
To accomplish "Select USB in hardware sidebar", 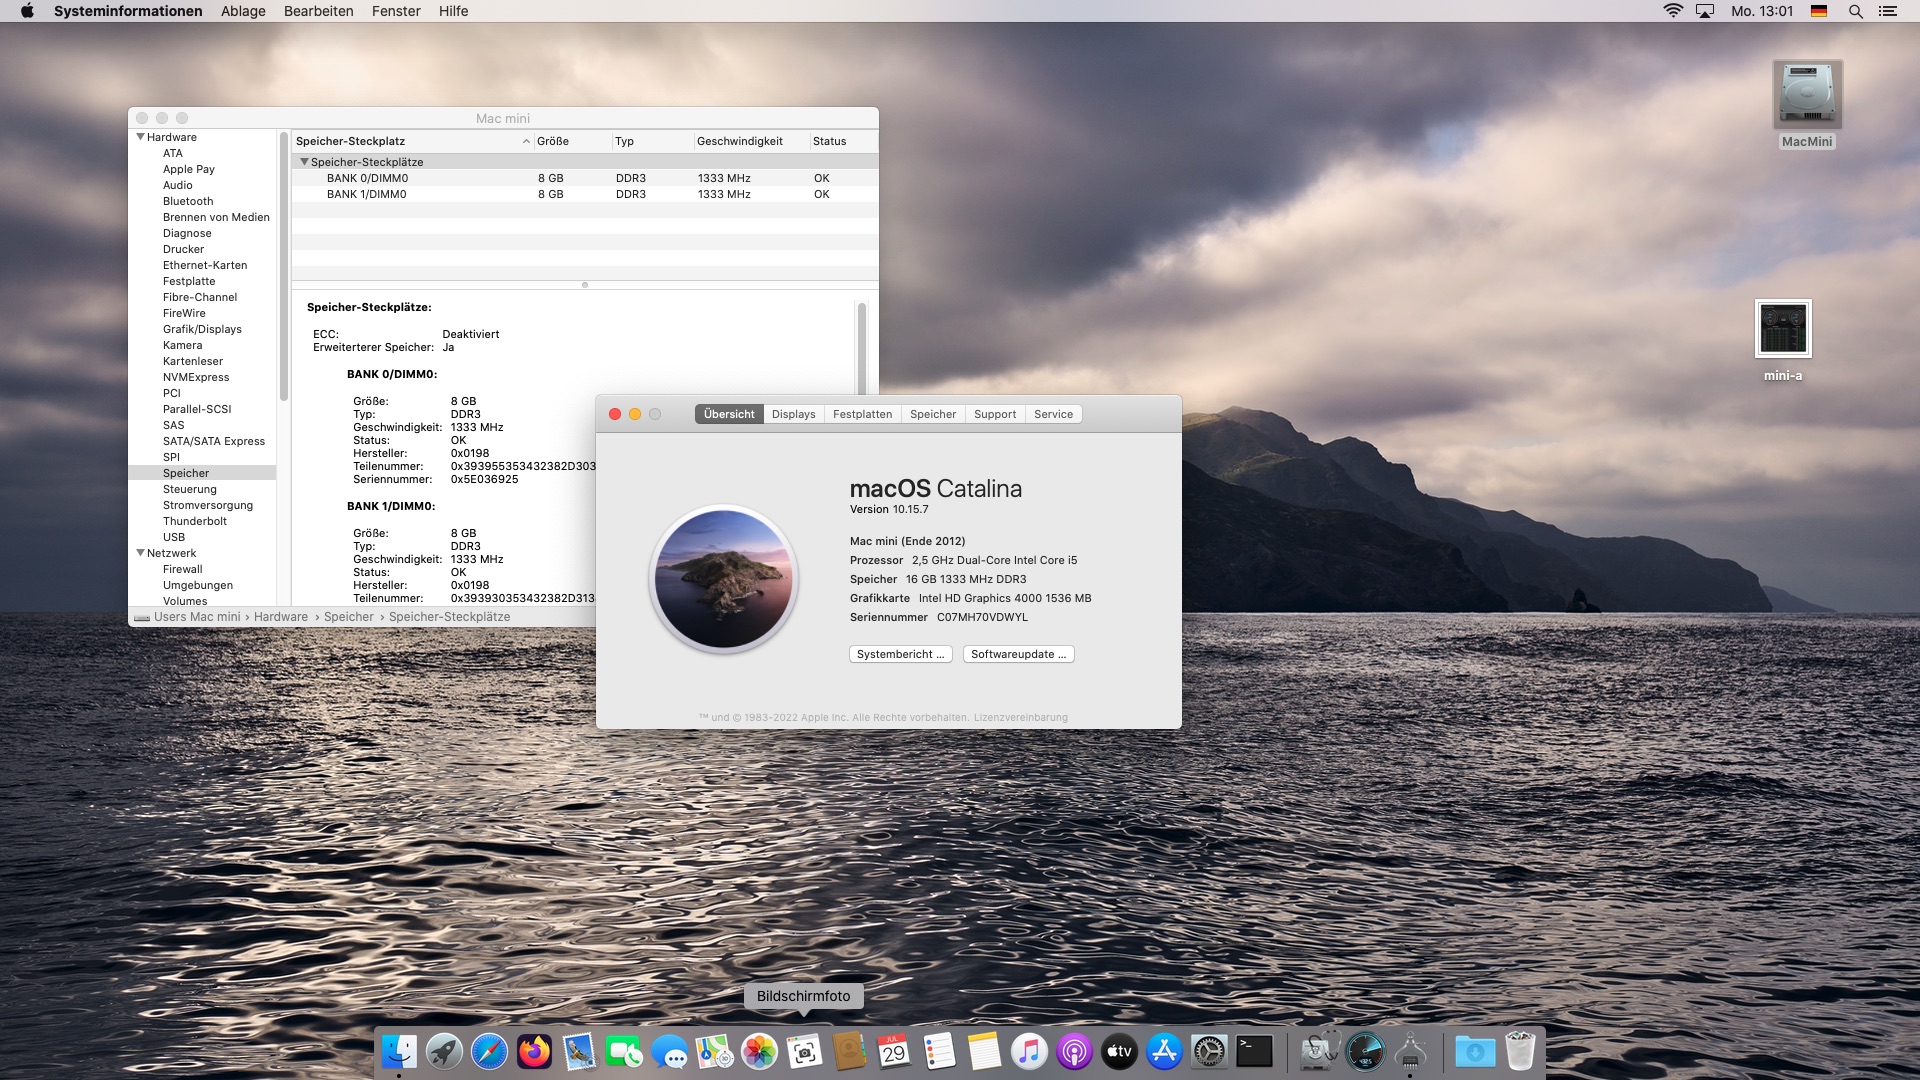I will 174,537.
